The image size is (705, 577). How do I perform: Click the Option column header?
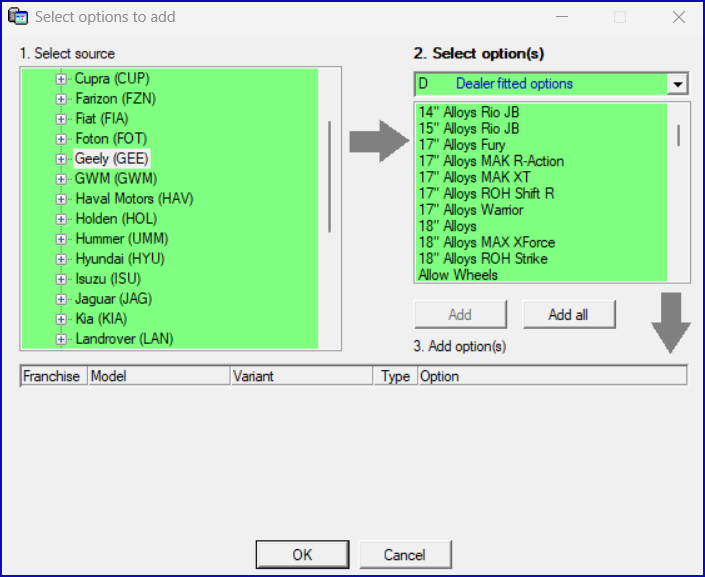[553, 376]
